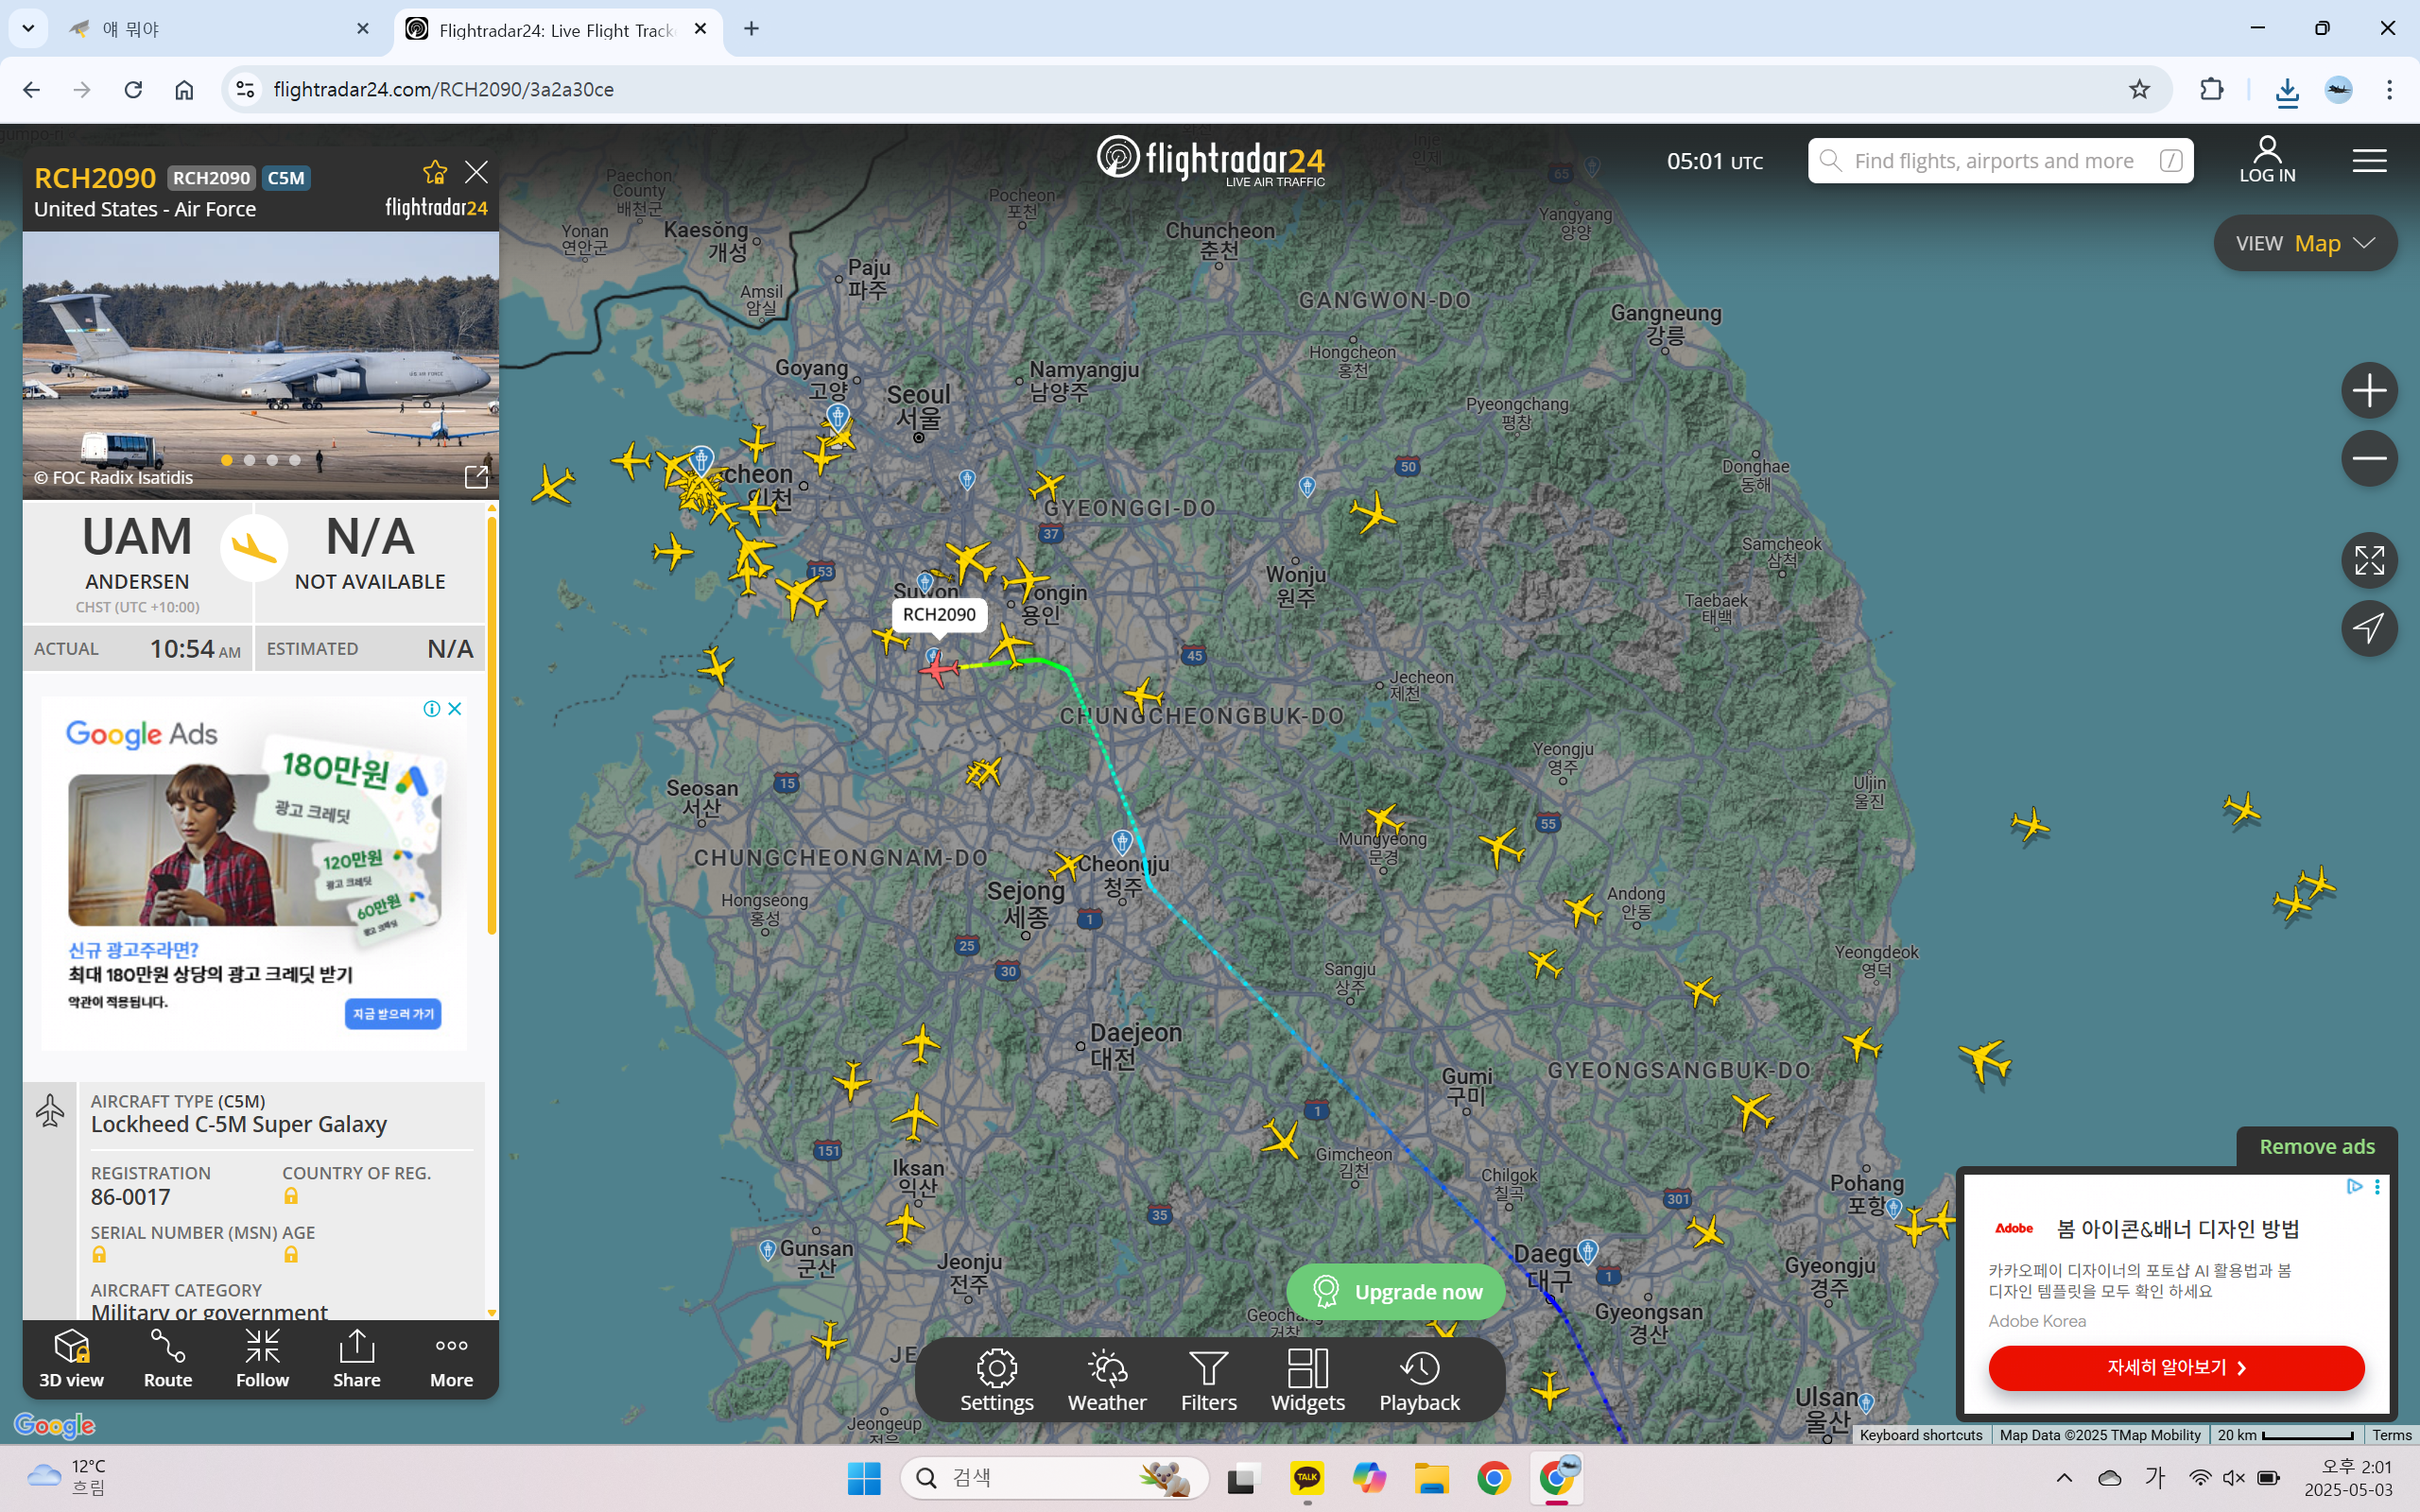Open the More options in flight panel
The width and height of the screenshot is (2420, 1512).
pyautogui.click(x=451, y=1358)
